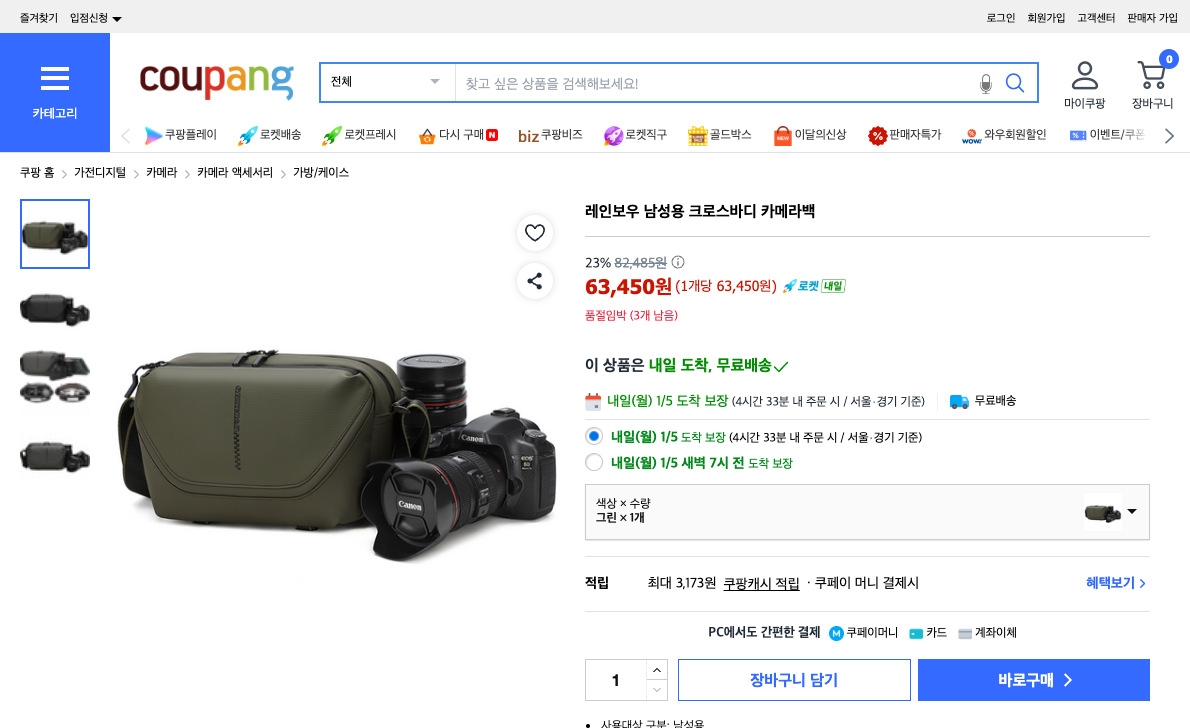Open the voice search microphone

986,83
